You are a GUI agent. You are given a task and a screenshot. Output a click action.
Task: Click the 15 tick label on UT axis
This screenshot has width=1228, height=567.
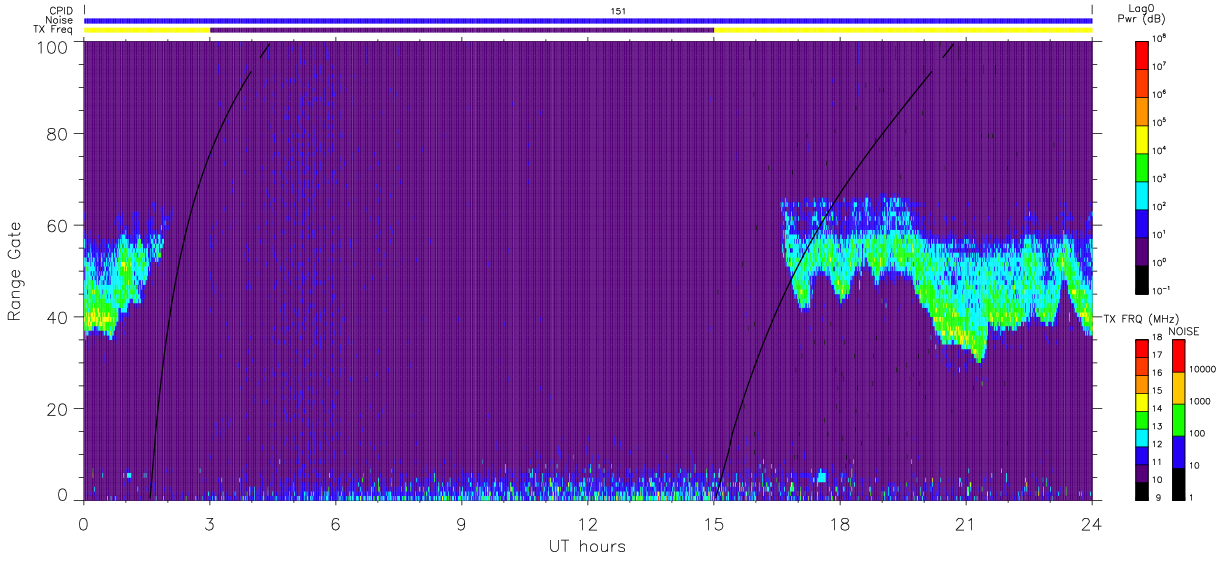714,523
